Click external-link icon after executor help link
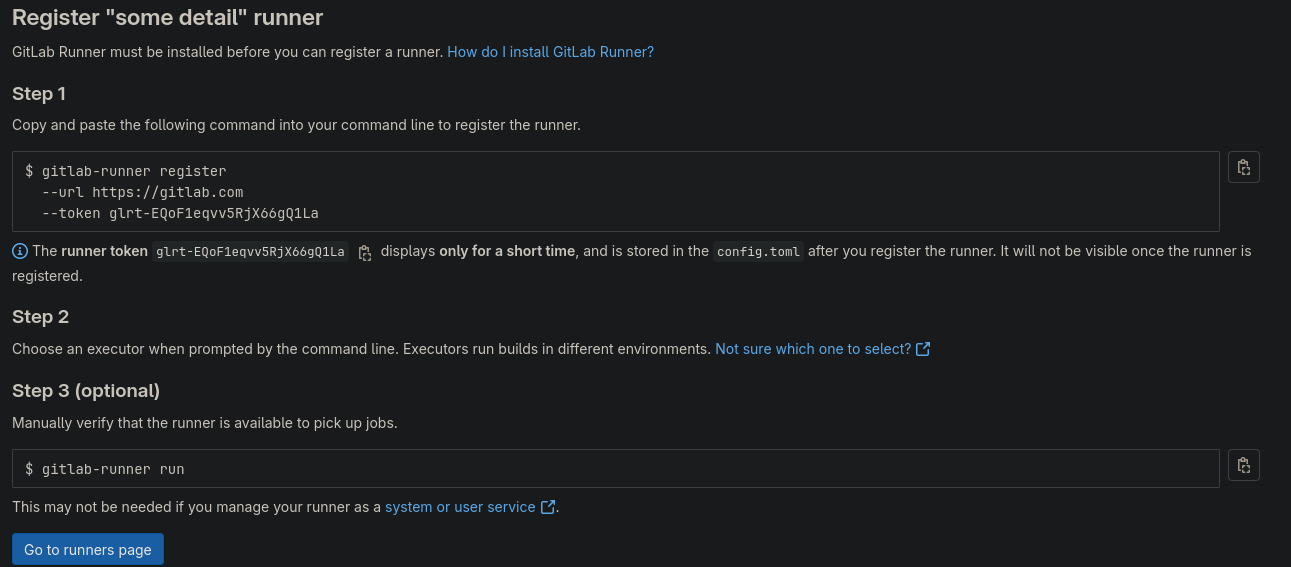Screen dimensions: 1291x567 (923, 349)
